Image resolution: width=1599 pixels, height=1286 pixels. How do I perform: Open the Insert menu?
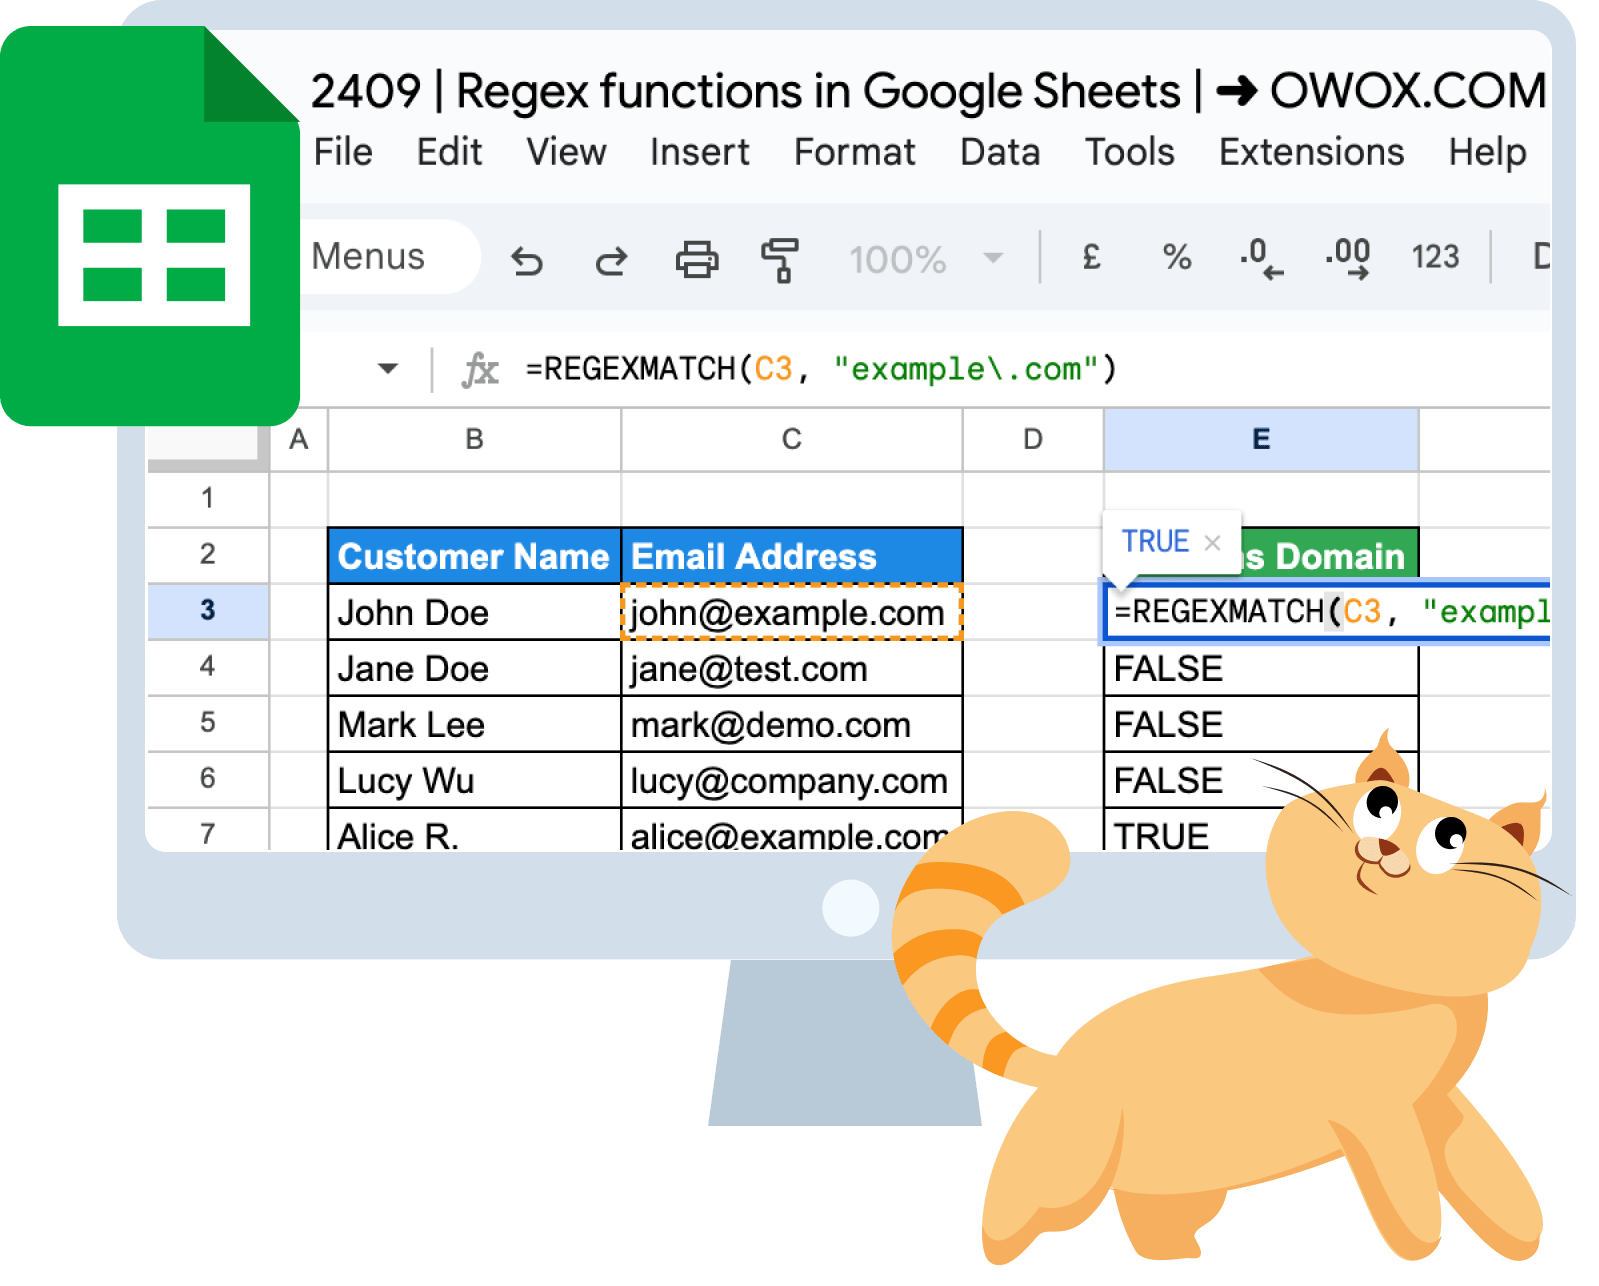(699, 152)
